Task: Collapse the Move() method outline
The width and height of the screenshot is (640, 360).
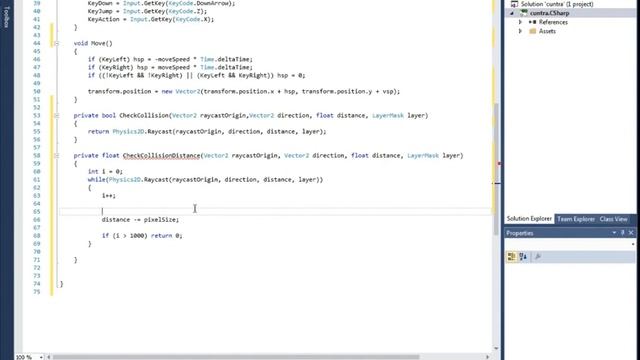Action: click(56, 43)
